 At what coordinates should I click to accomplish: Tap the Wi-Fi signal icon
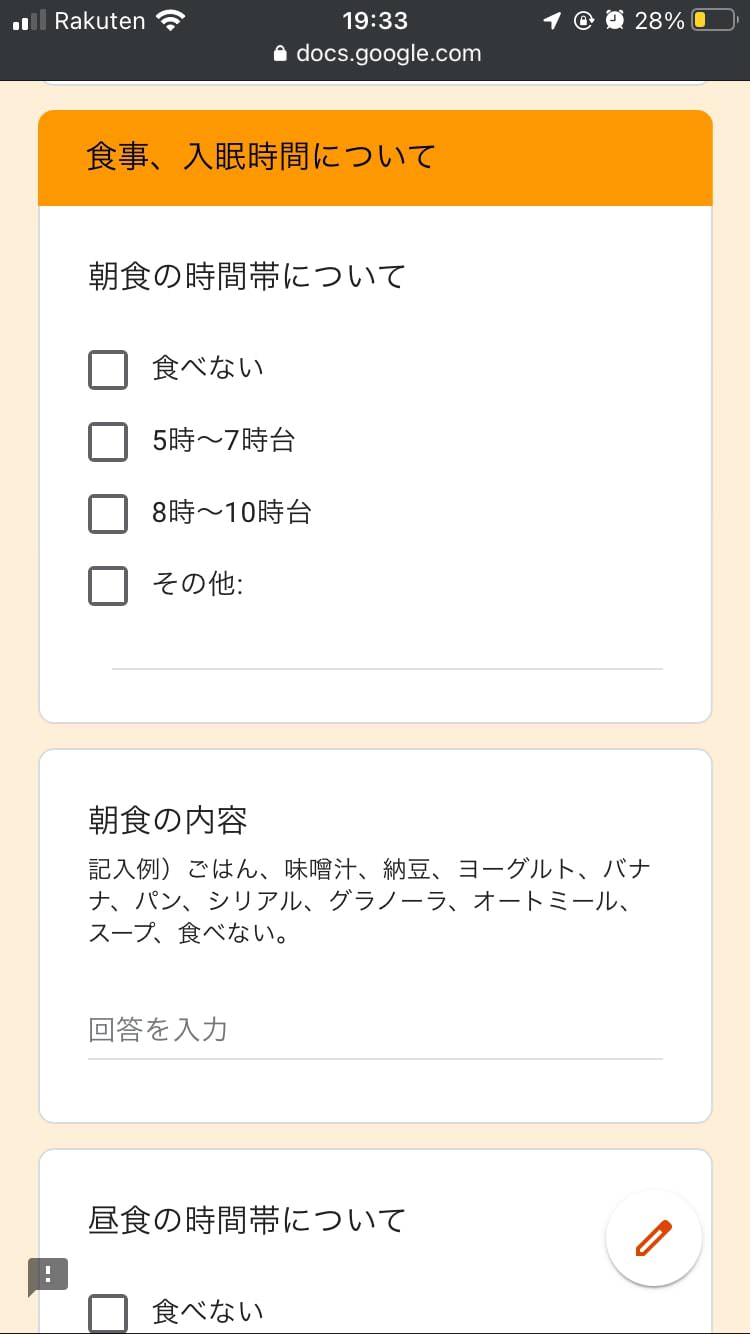[171, 20]
